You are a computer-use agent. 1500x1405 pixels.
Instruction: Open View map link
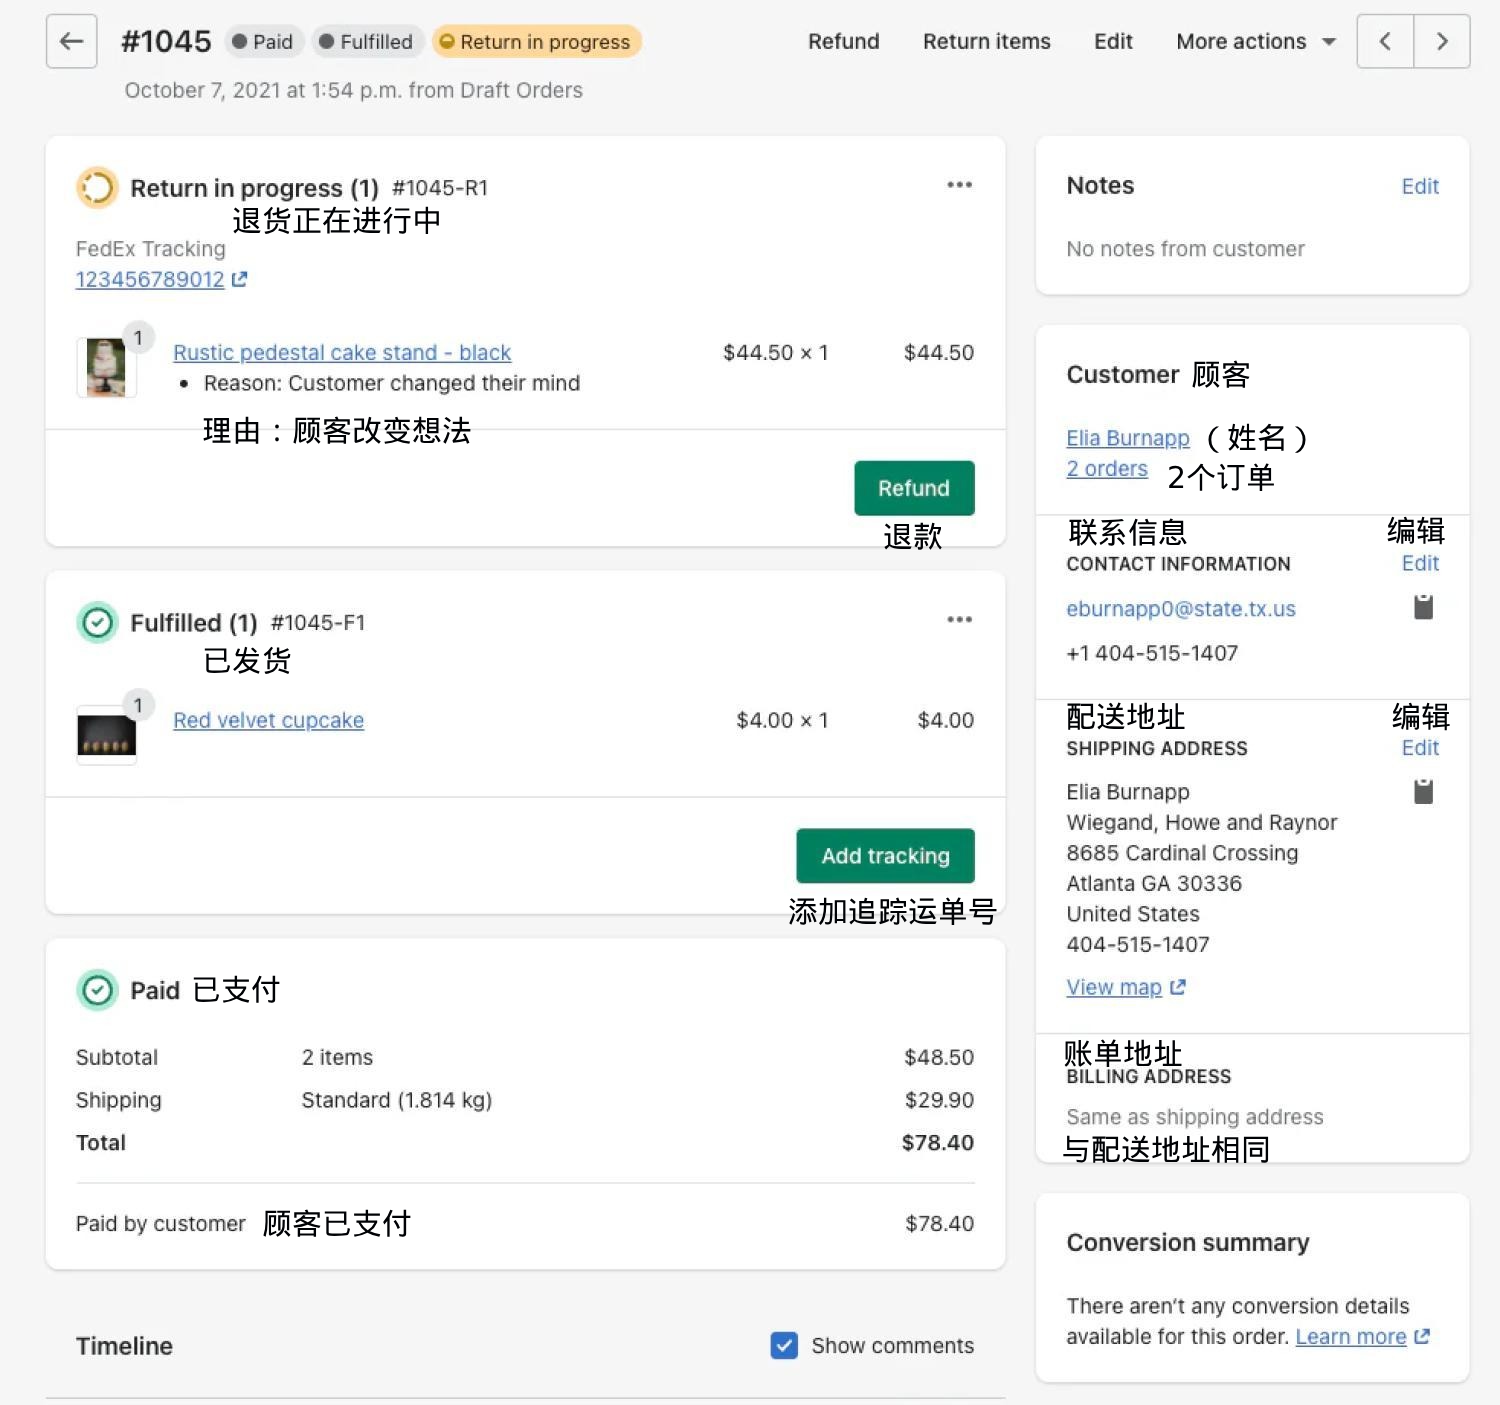pos(1114,987)
